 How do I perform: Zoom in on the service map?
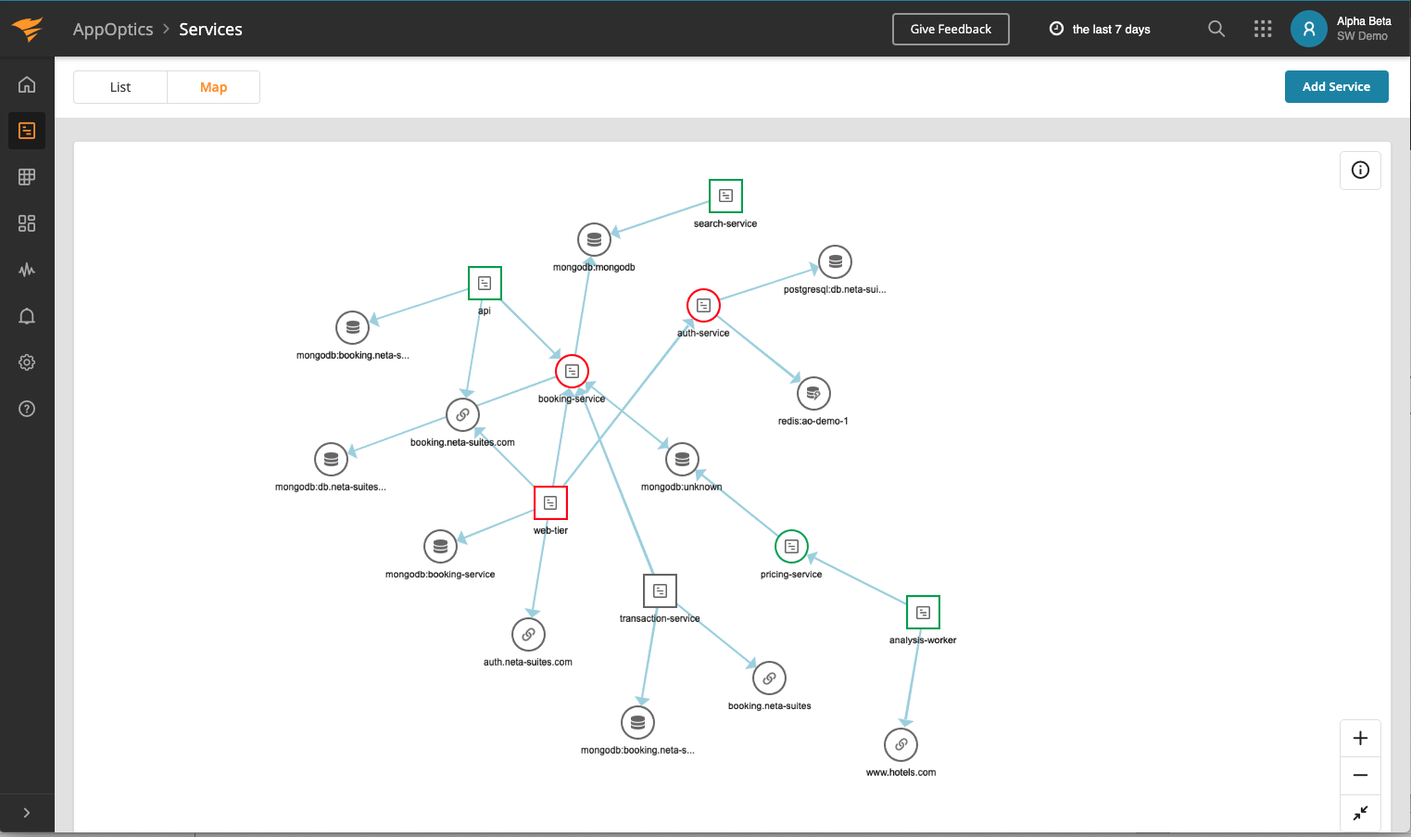[x=1360, y=737]
